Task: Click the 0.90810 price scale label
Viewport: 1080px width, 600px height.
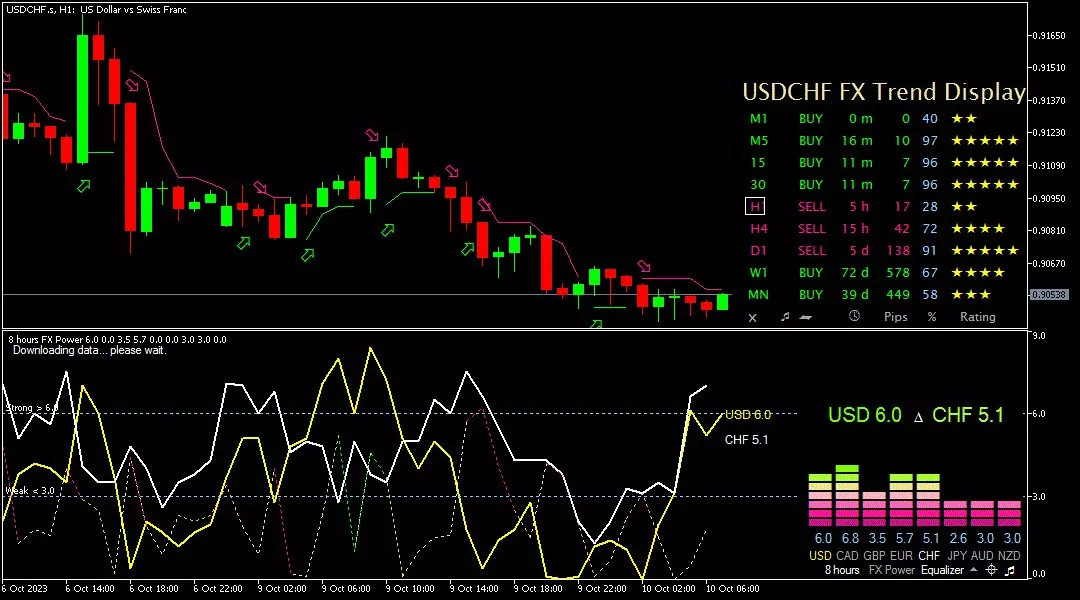Action: (1048, 231)
